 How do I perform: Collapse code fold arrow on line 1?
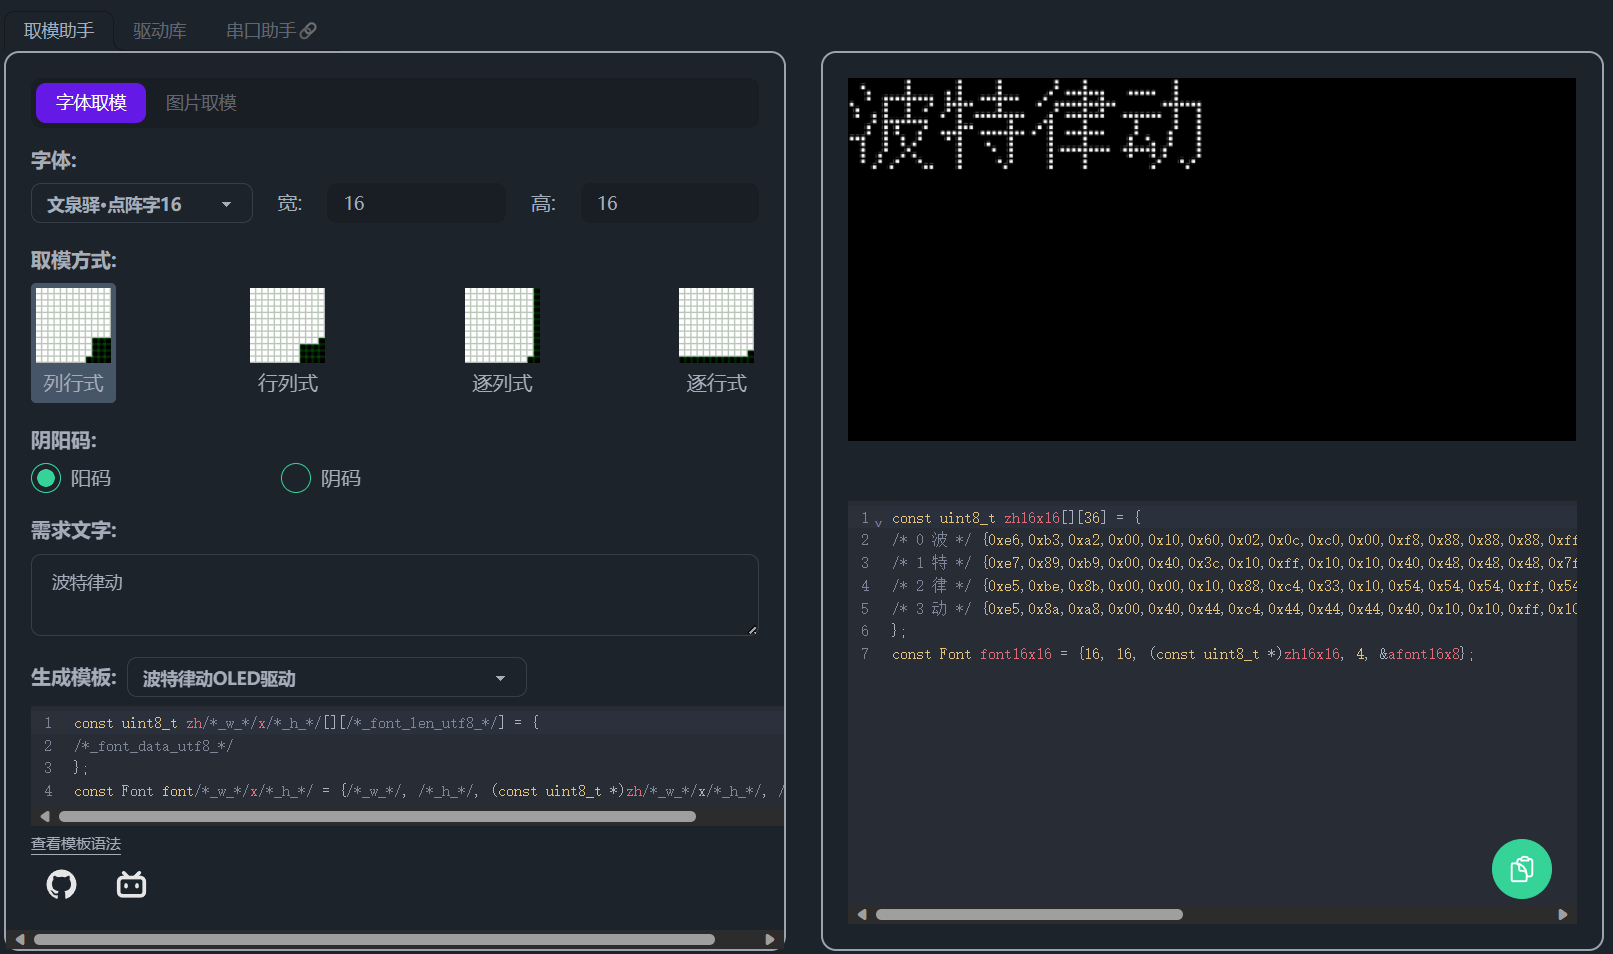pyautogui.click(x=879, y=522)
